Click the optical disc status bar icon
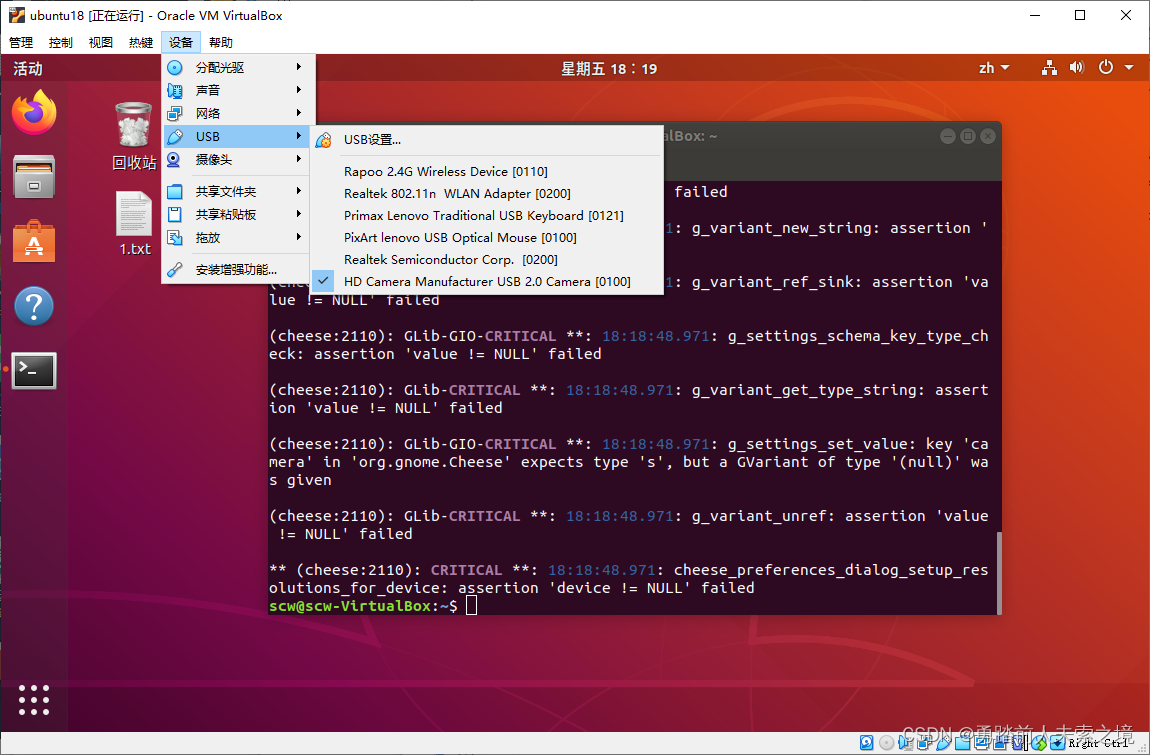The image size is (1150, 755). pyautogui.click(x=887, y=743)
